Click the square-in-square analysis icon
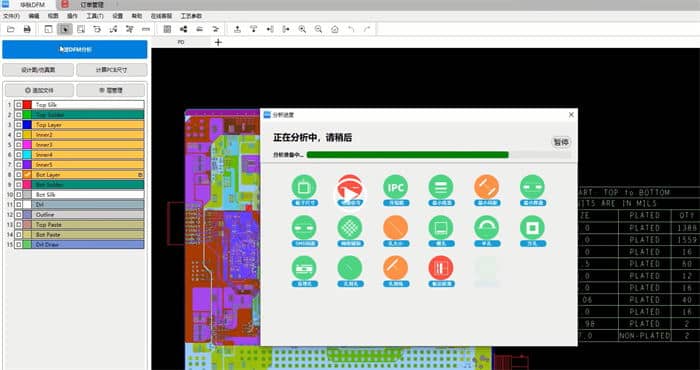The image size is (700, 370). coord(533,228)
